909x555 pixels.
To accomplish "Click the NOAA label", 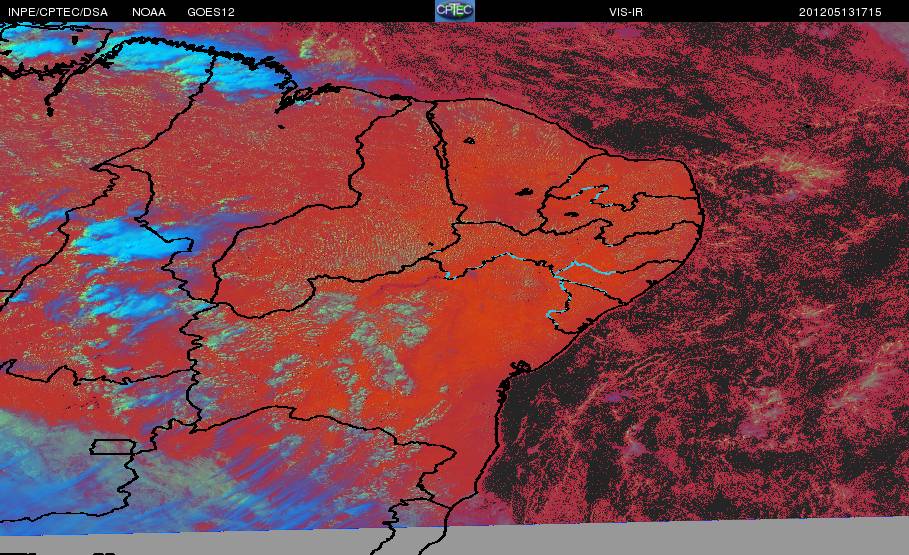I will (x=149, y=12).
